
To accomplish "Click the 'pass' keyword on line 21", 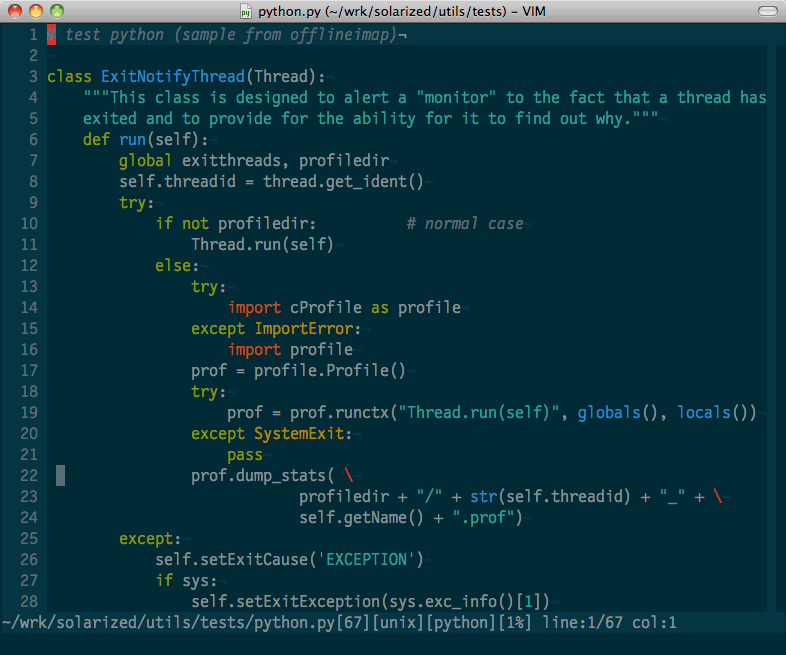I will coord(245,455).
